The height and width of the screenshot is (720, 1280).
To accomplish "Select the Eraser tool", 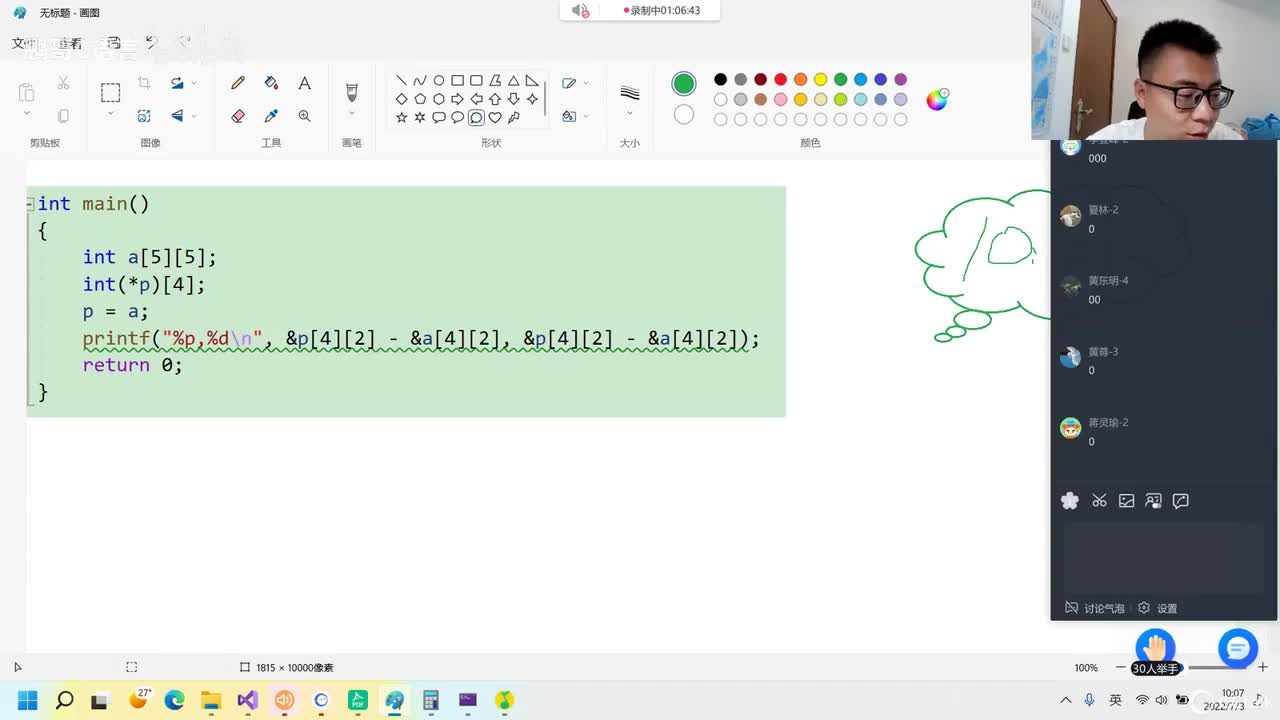I will [238, 116].
